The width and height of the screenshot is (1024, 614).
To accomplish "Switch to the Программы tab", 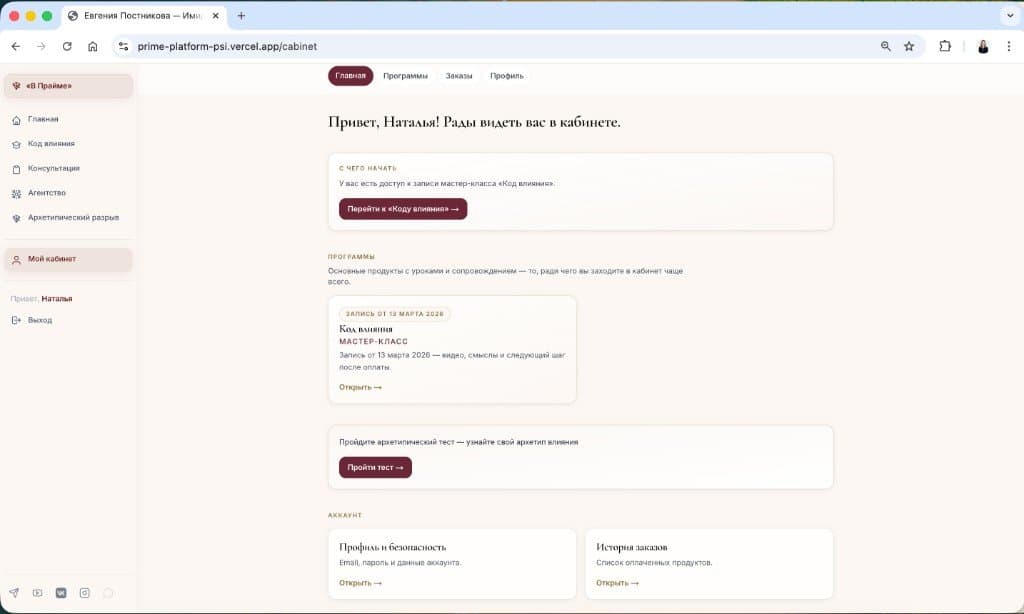I will (405, 76).
